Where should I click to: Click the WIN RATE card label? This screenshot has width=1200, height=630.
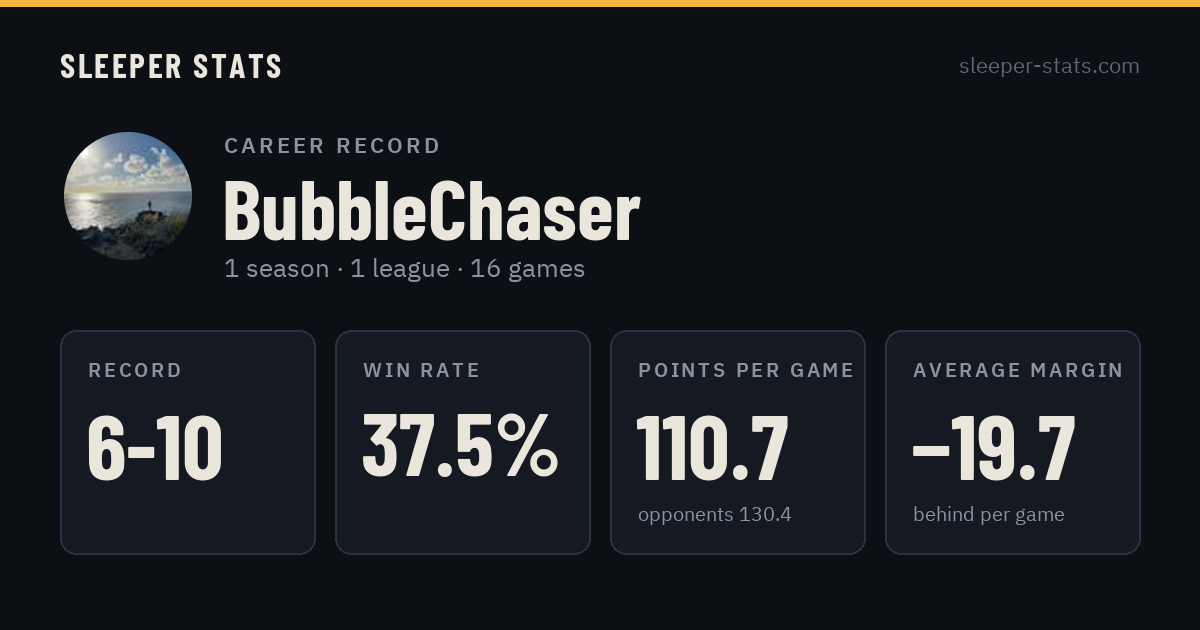tap(421, 371)
